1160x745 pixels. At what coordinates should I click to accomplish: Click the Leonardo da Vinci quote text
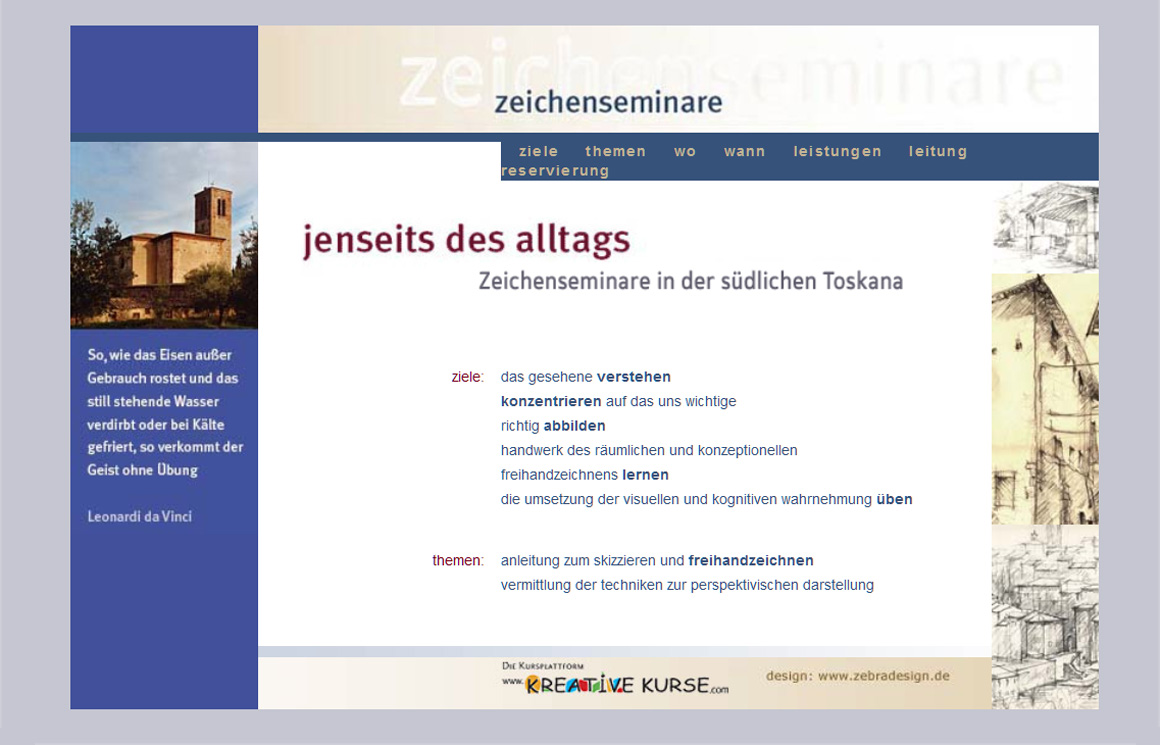[x=165, y=412]
